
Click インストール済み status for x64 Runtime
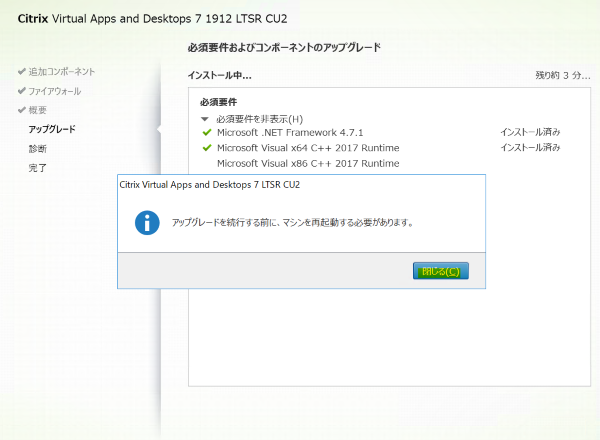(x=530, y=147)
